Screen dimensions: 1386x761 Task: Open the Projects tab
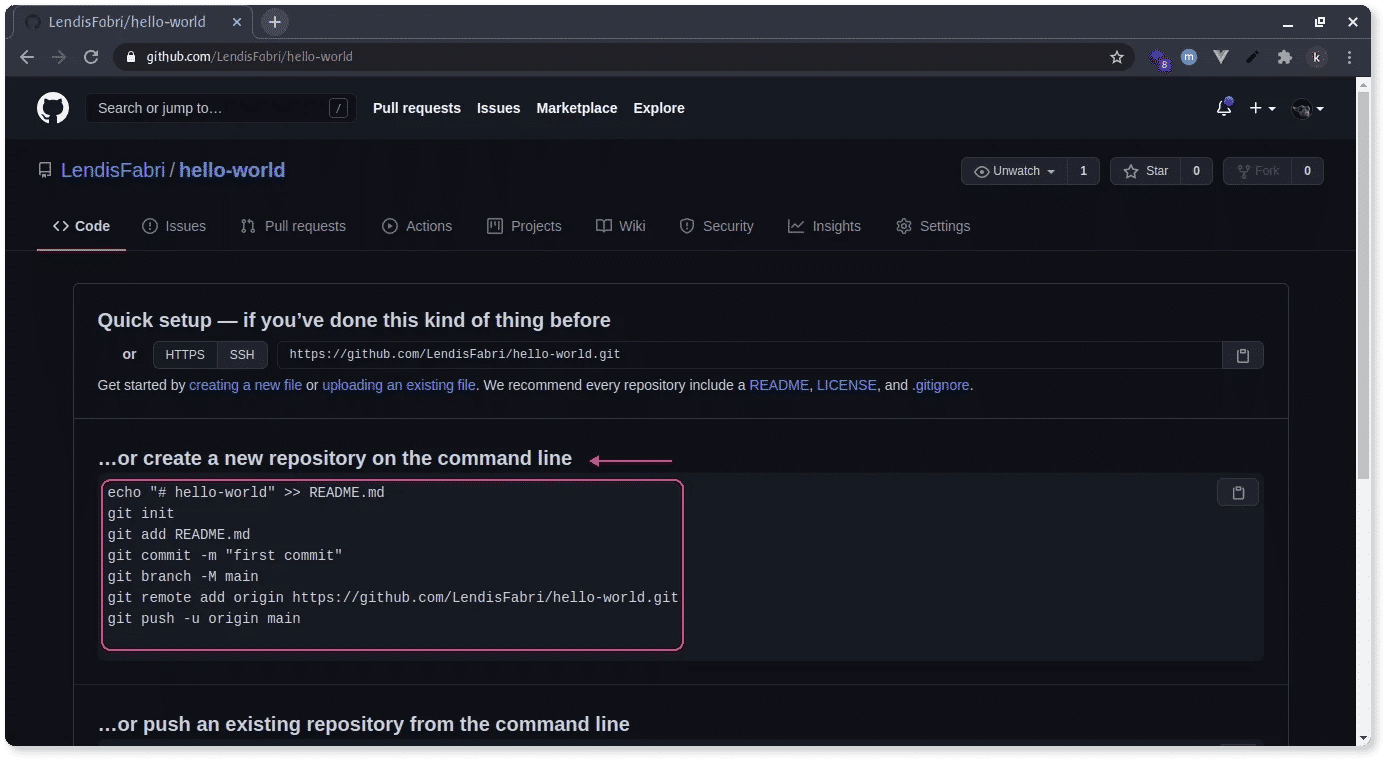524,226
